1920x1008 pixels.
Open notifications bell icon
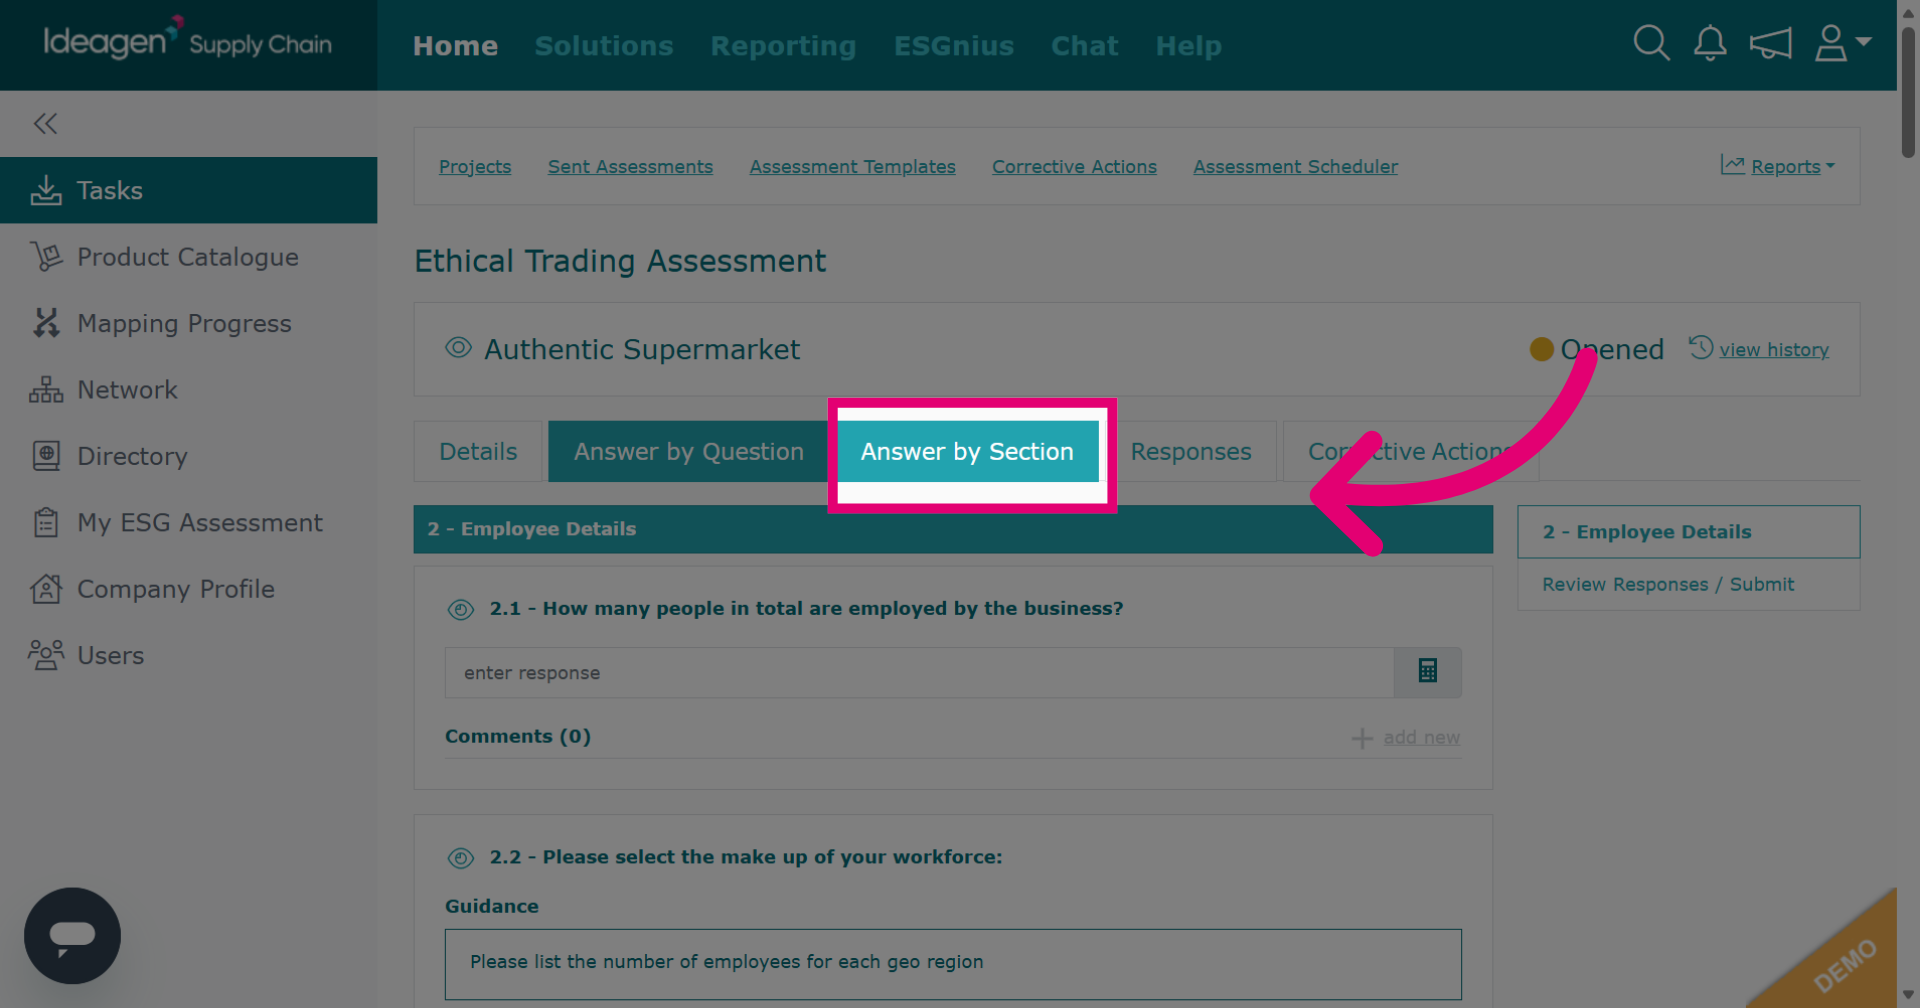pyautogui.click(x=1710, y=43)
